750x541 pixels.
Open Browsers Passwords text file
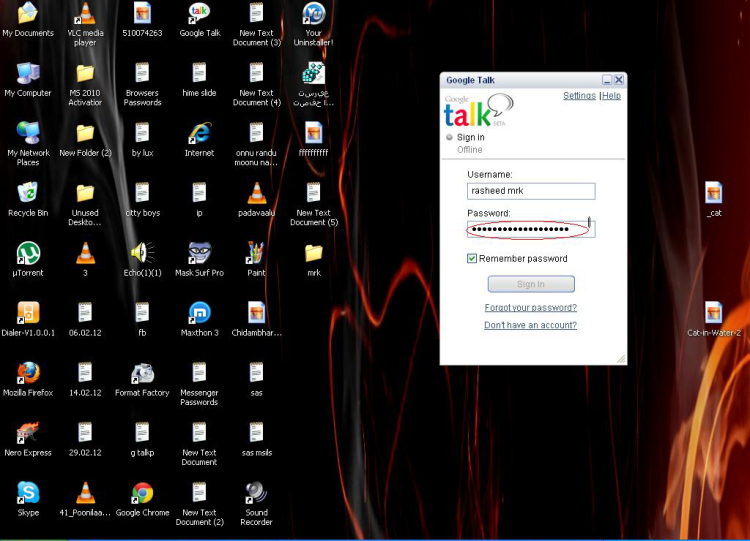142,73
